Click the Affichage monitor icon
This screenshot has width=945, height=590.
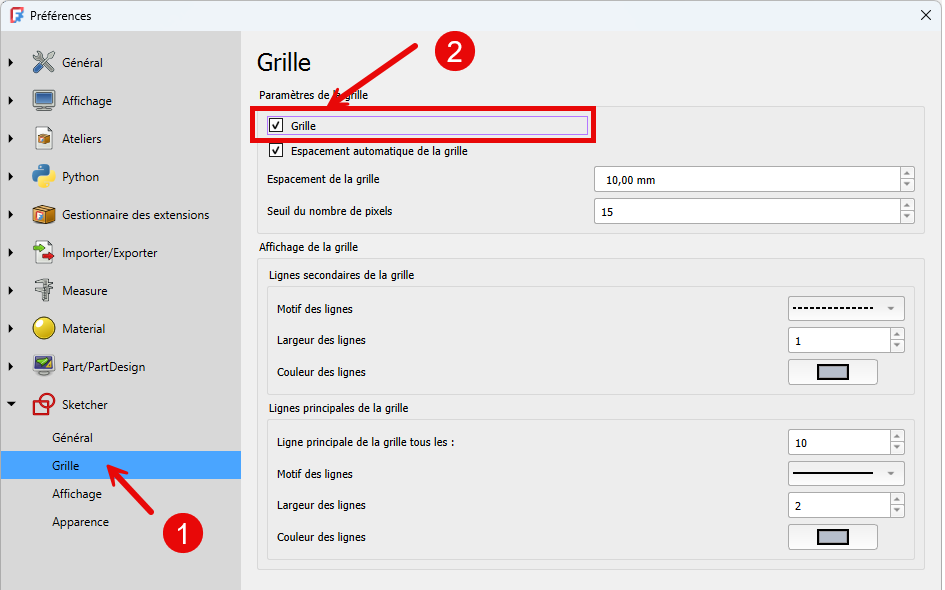click(x=43, y=100)
